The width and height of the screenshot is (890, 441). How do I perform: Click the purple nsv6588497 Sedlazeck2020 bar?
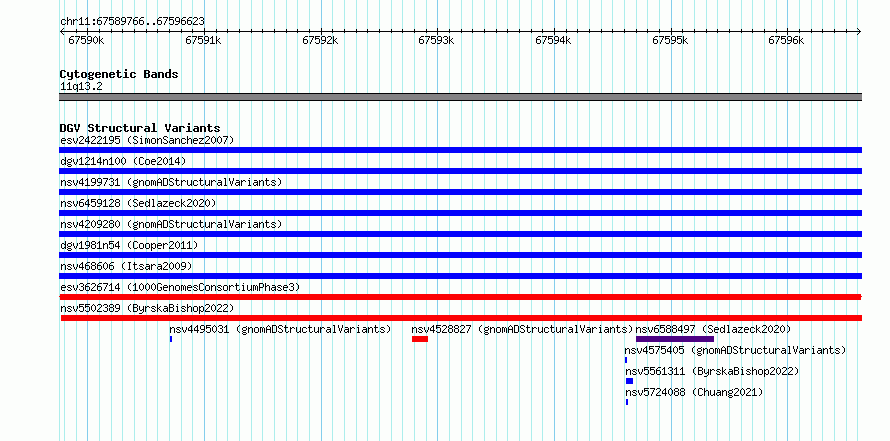tap(675, 339)
